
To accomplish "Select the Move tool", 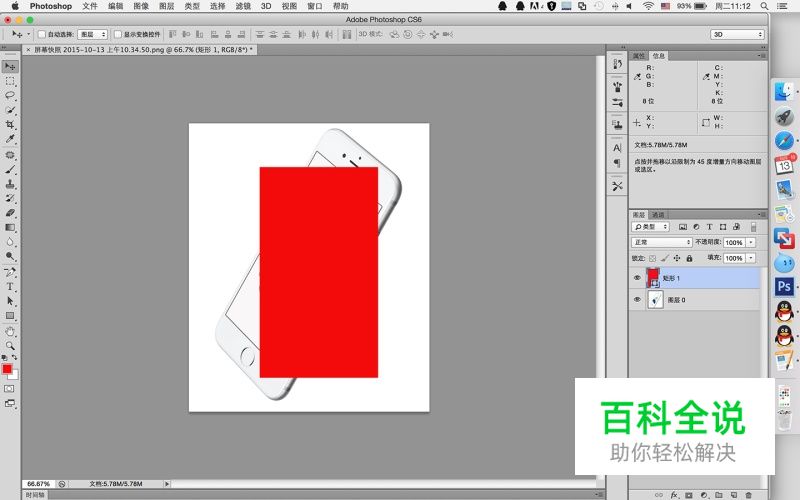I will (x=10, y=66).
